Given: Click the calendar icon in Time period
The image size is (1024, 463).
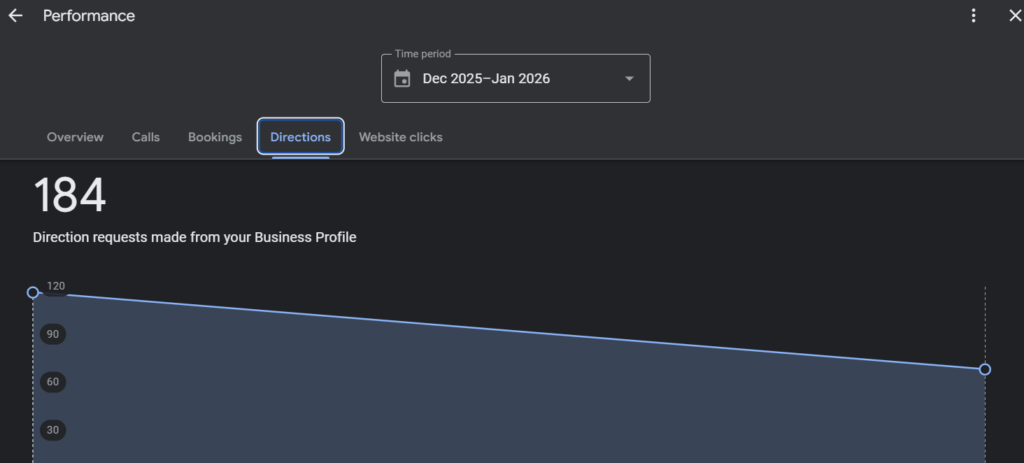Looking at the screenshot, I should pyautogui.click(x=402, y=79).
